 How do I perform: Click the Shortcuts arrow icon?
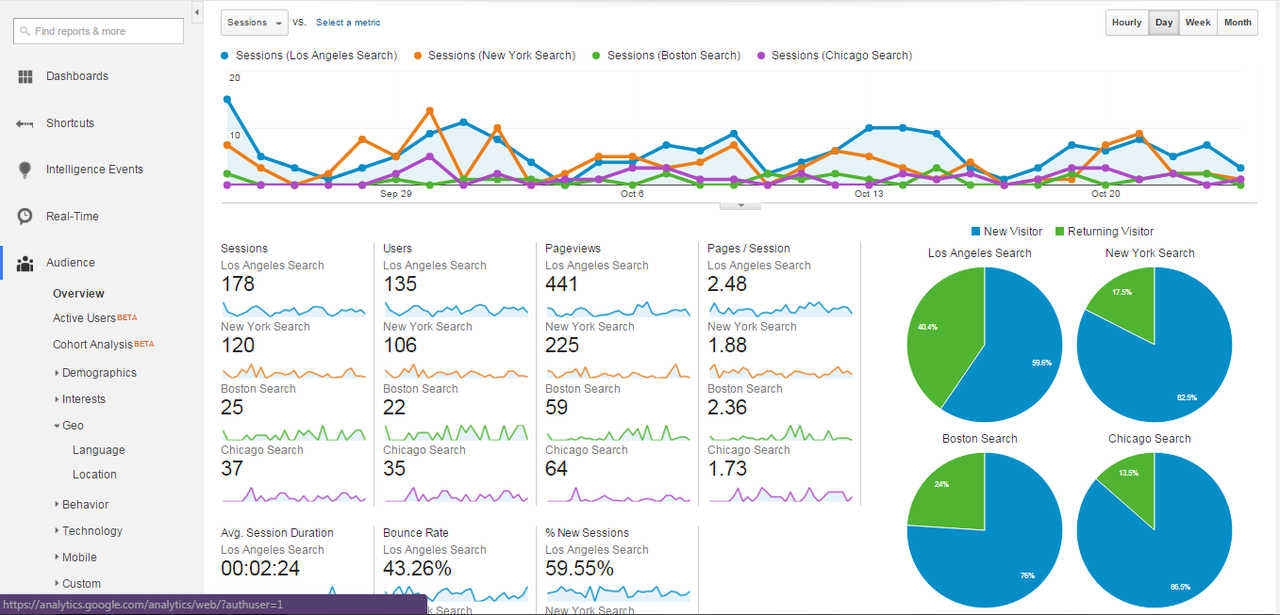click(x=26, y=123)
